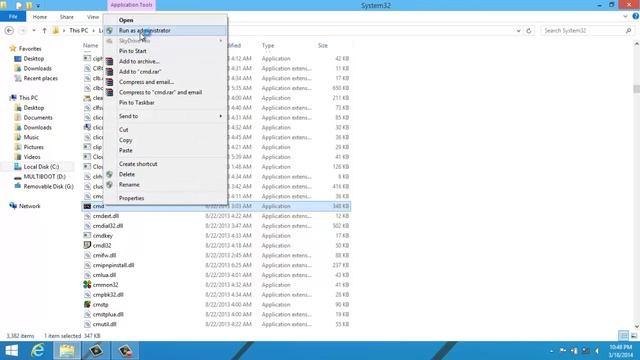Select the cmstp application icon
This screenshot has height=360, width=640.
pyautogui.click(x=87, y=304)
